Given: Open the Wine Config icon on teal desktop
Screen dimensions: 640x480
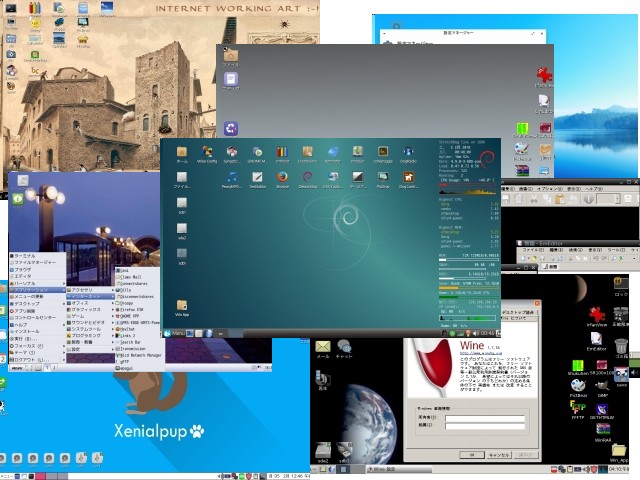Looking at the screenshot, I should 207,152.
